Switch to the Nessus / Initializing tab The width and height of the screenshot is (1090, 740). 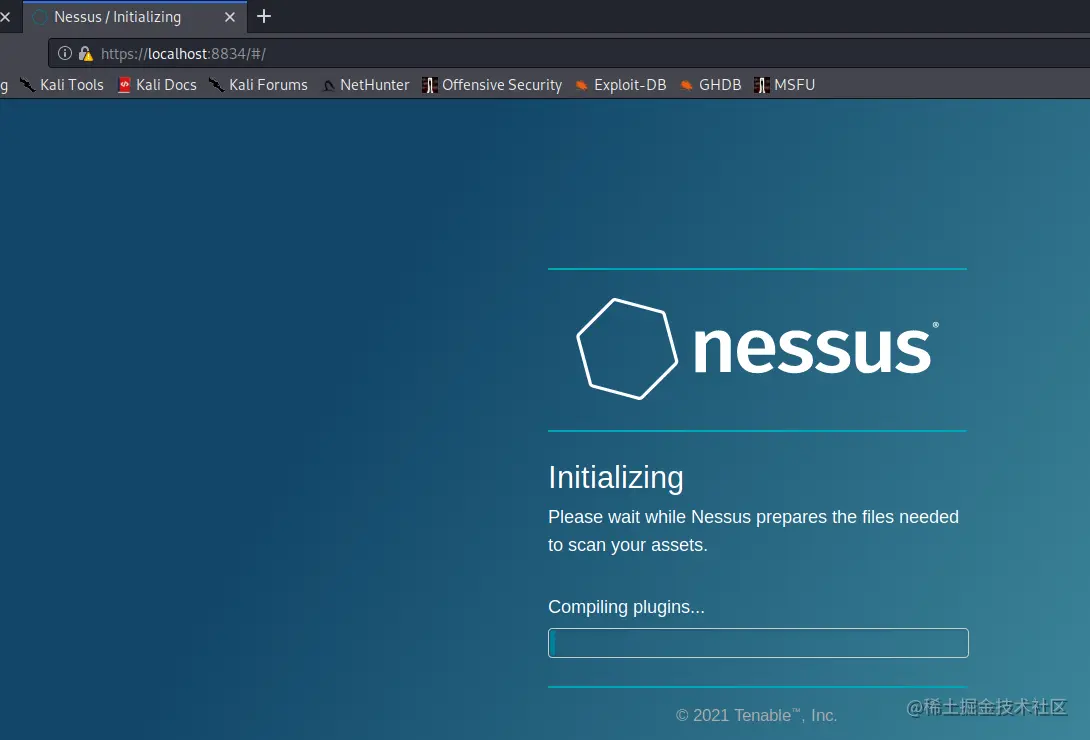134,17
